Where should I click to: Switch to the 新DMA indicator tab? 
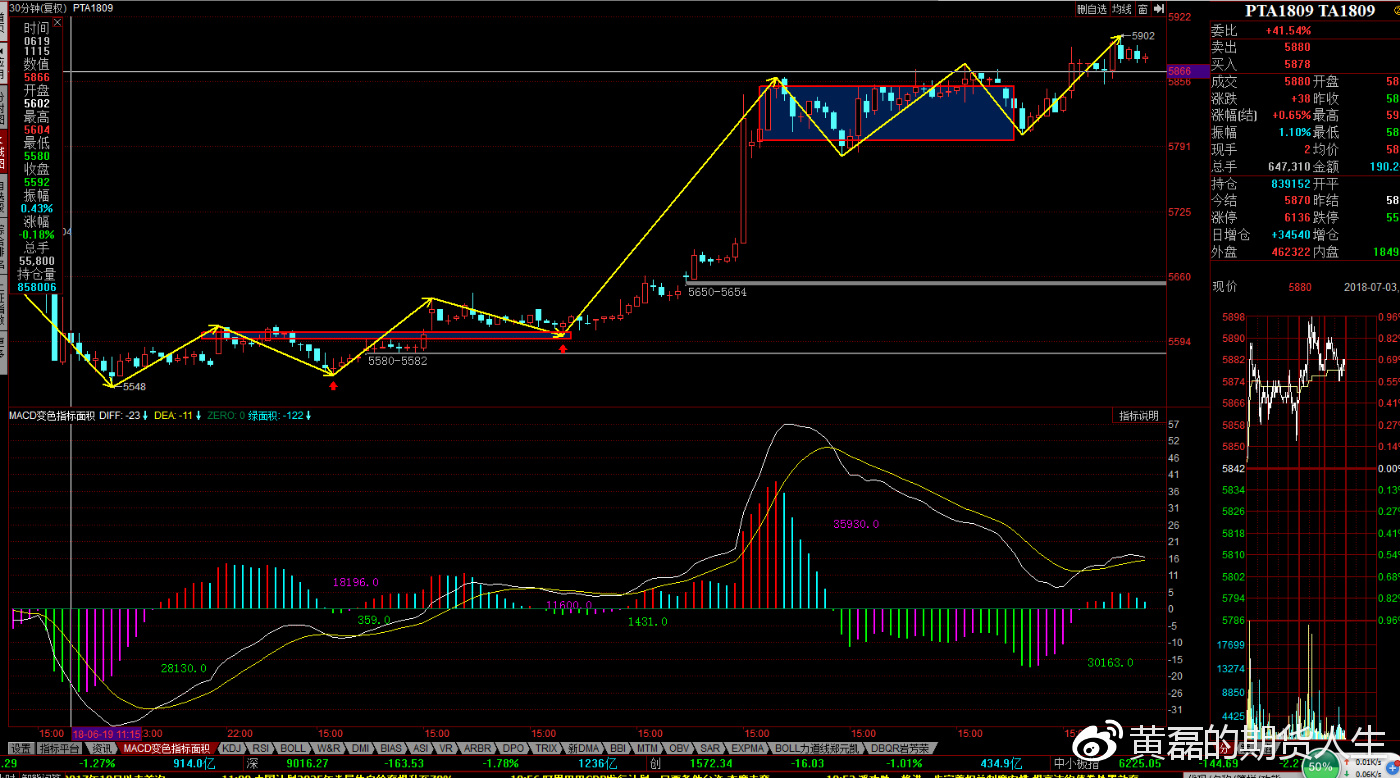tap(583, 748)
